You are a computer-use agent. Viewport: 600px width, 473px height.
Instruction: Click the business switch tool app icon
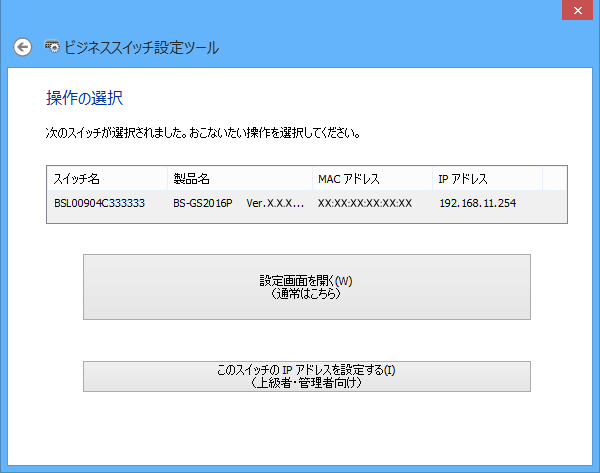(x=52, y=47)
